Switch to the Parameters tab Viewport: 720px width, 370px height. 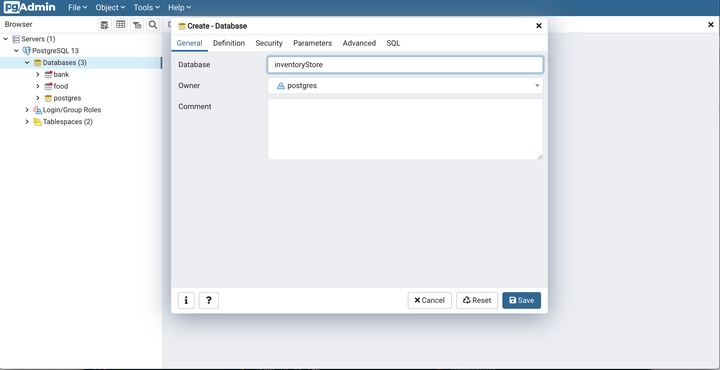point(312,43)
